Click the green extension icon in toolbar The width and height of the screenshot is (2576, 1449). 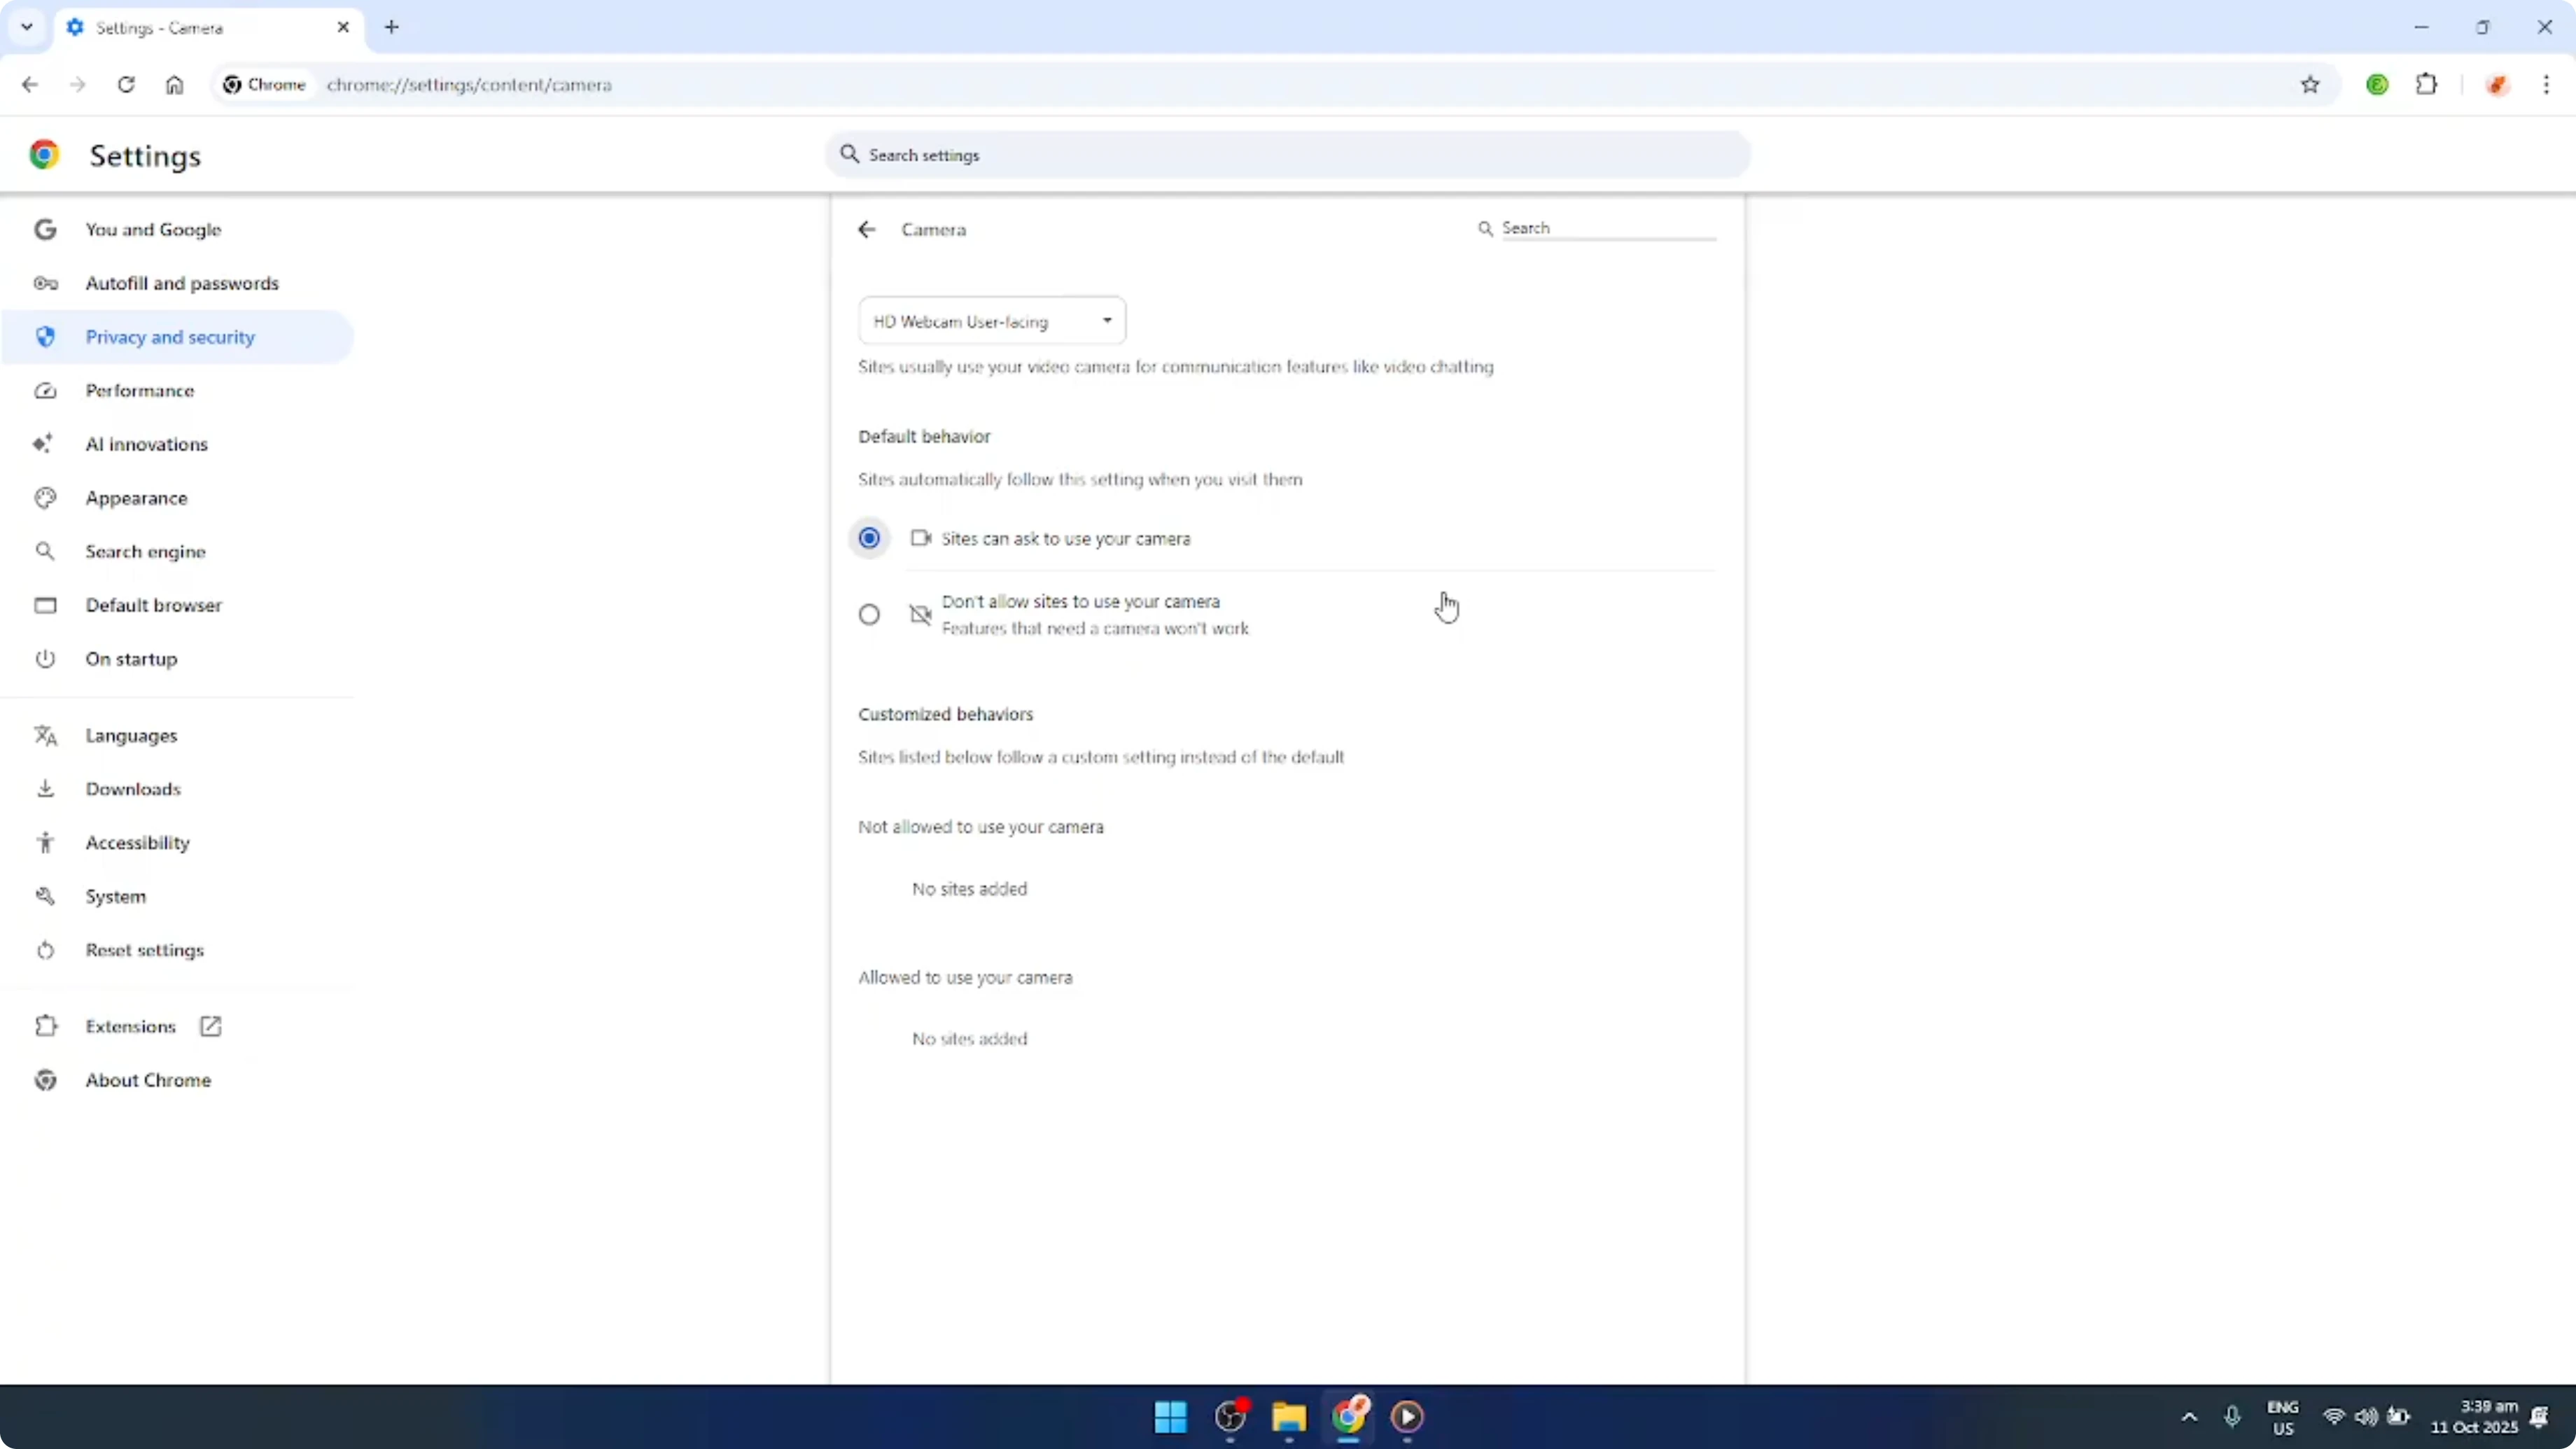coord(2378,85)
